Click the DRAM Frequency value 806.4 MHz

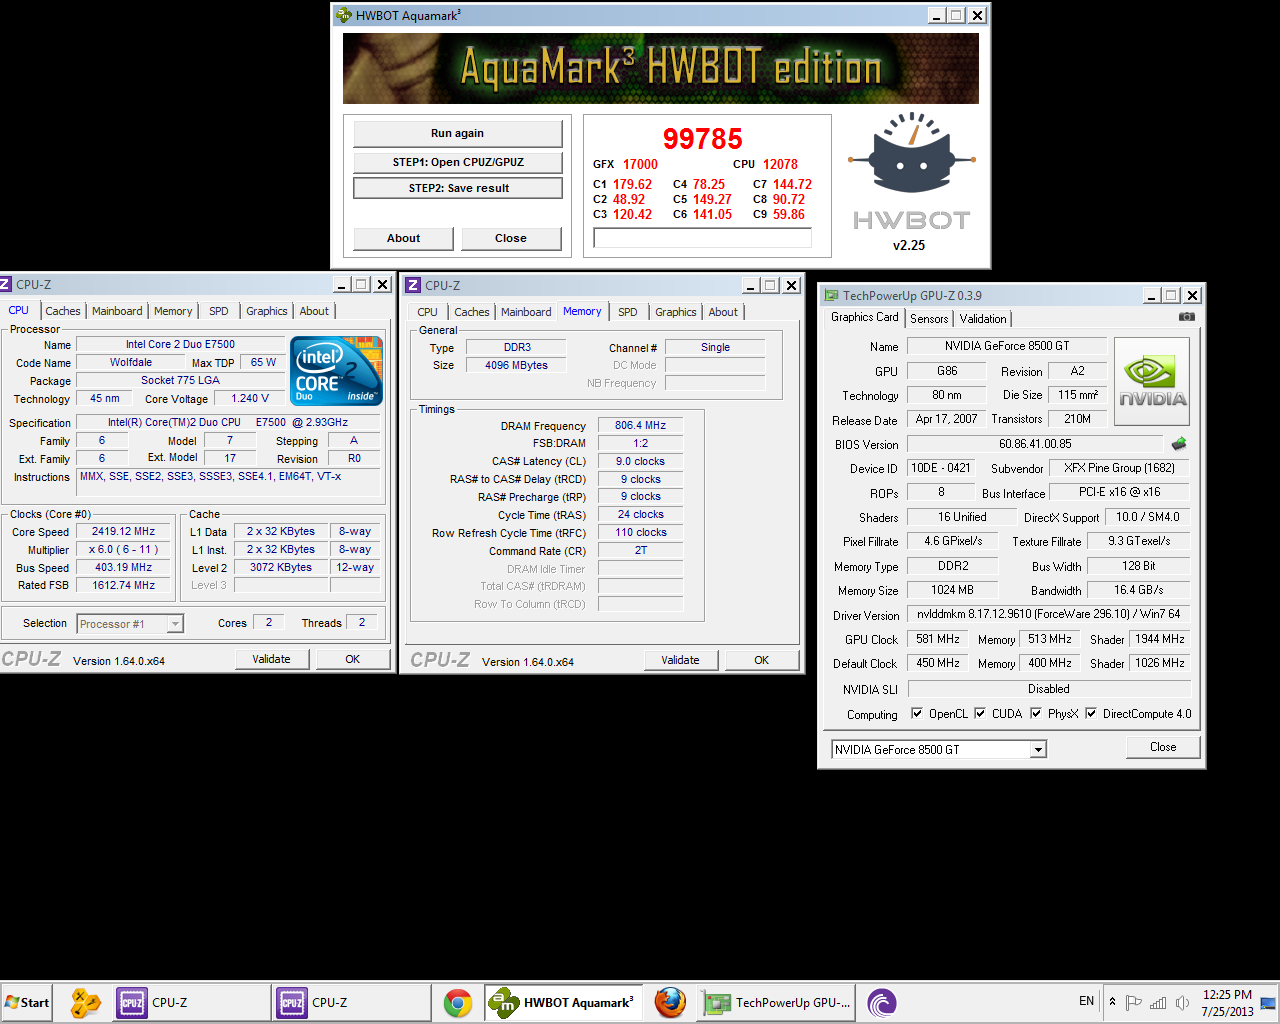(640, 425)
